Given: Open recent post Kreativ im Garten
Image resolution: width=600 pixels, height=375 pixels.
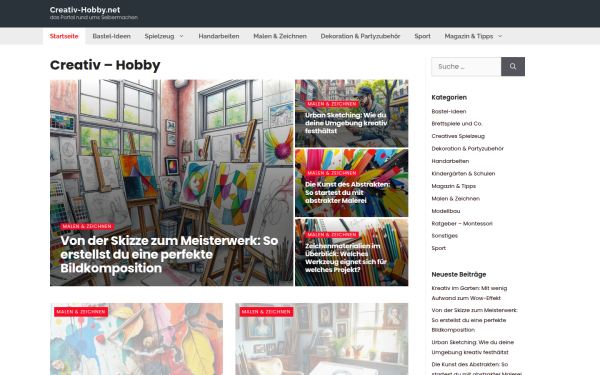Looking at the screenshot, I should (x=469, y=293).
